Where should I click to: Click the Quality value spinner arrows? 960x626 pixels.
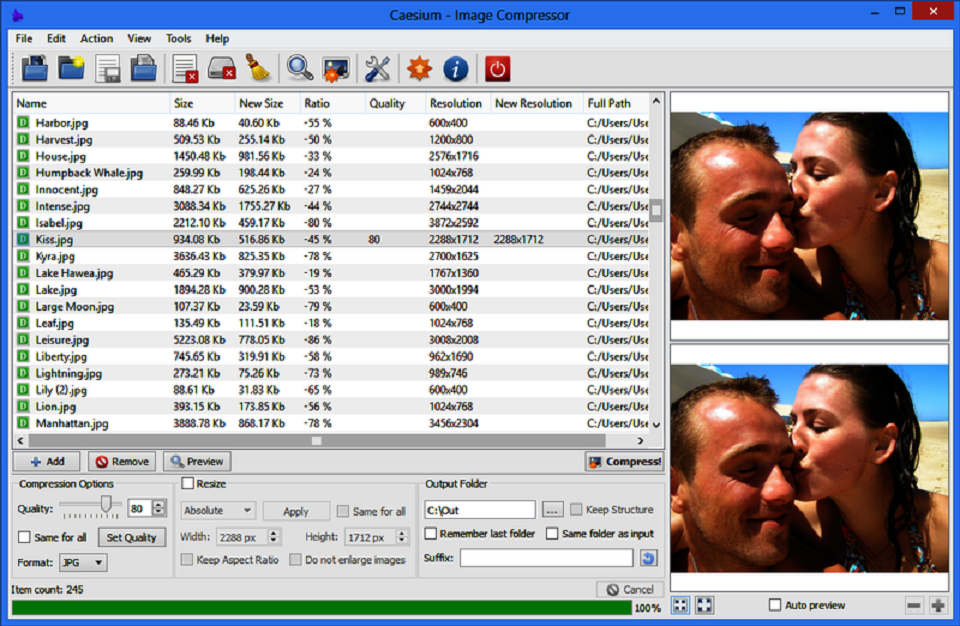coord(159,508)
